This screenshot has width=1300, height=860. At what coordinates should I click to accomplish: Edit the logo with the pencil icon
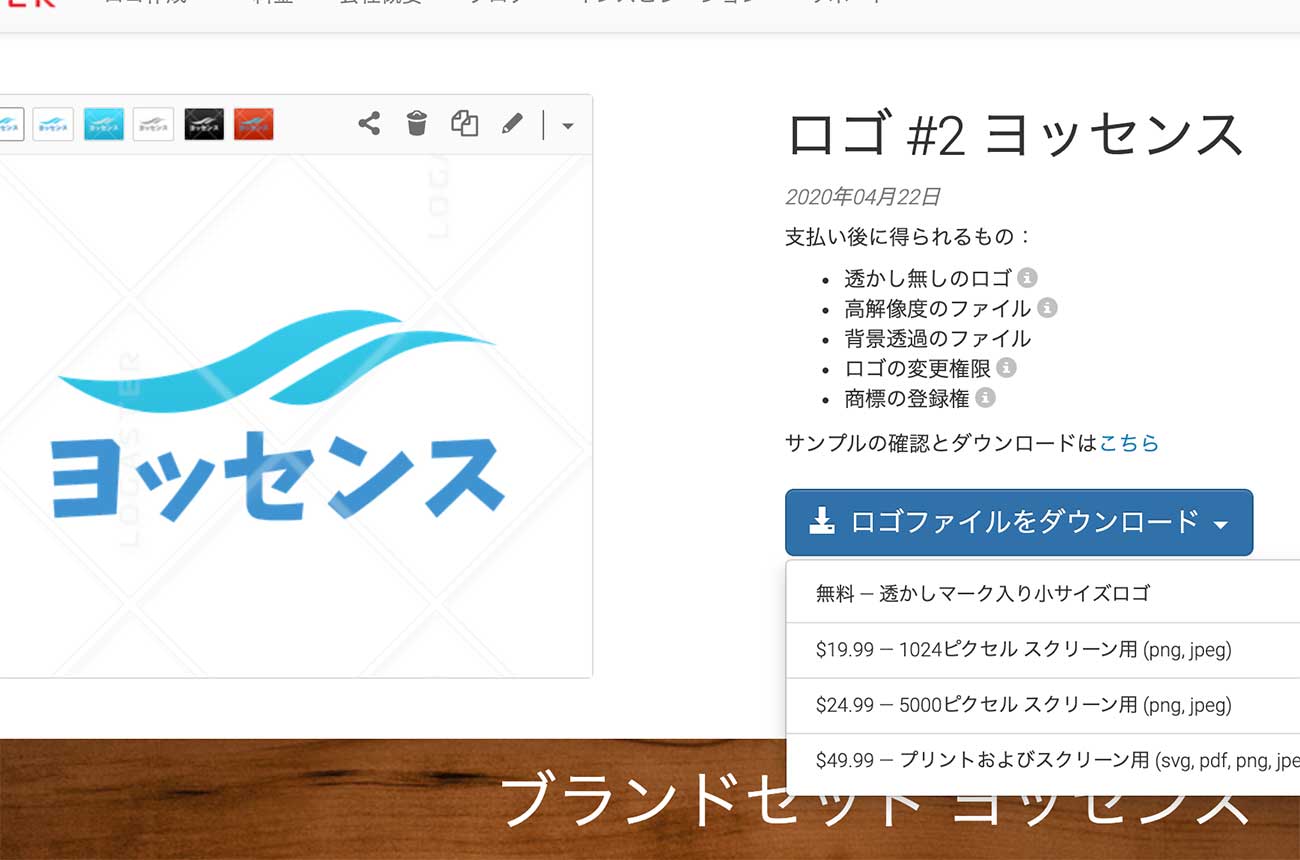point(512,124)
